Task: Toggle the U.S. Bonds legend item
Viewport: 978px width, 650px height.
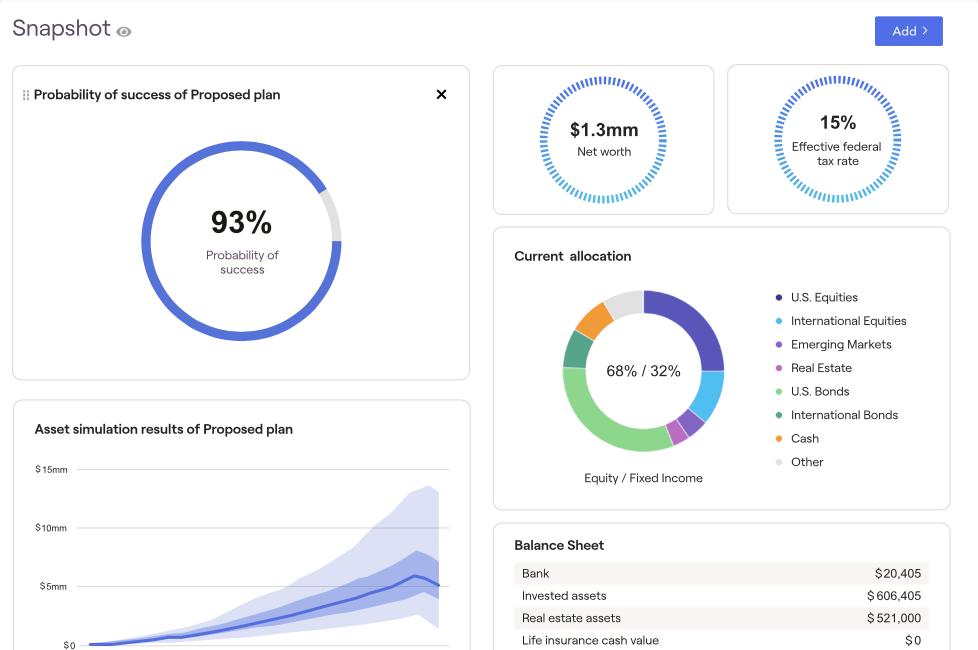Action: point(811,392)
